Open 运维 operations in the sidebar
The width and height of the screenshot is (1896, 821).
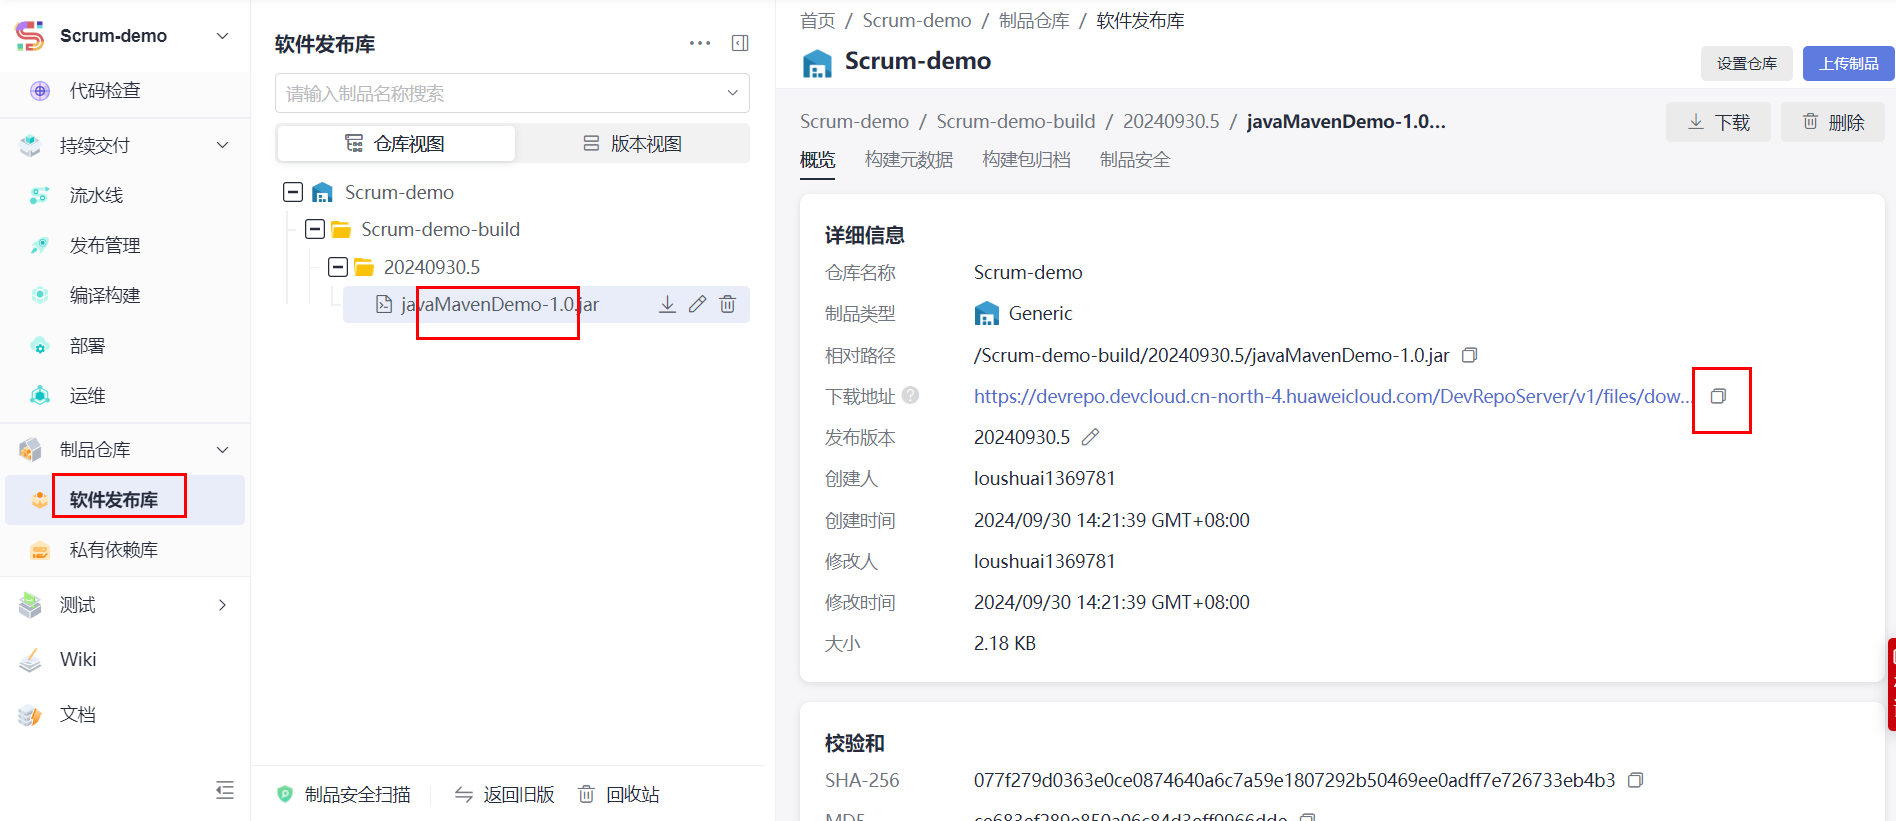tap(87, 396)
